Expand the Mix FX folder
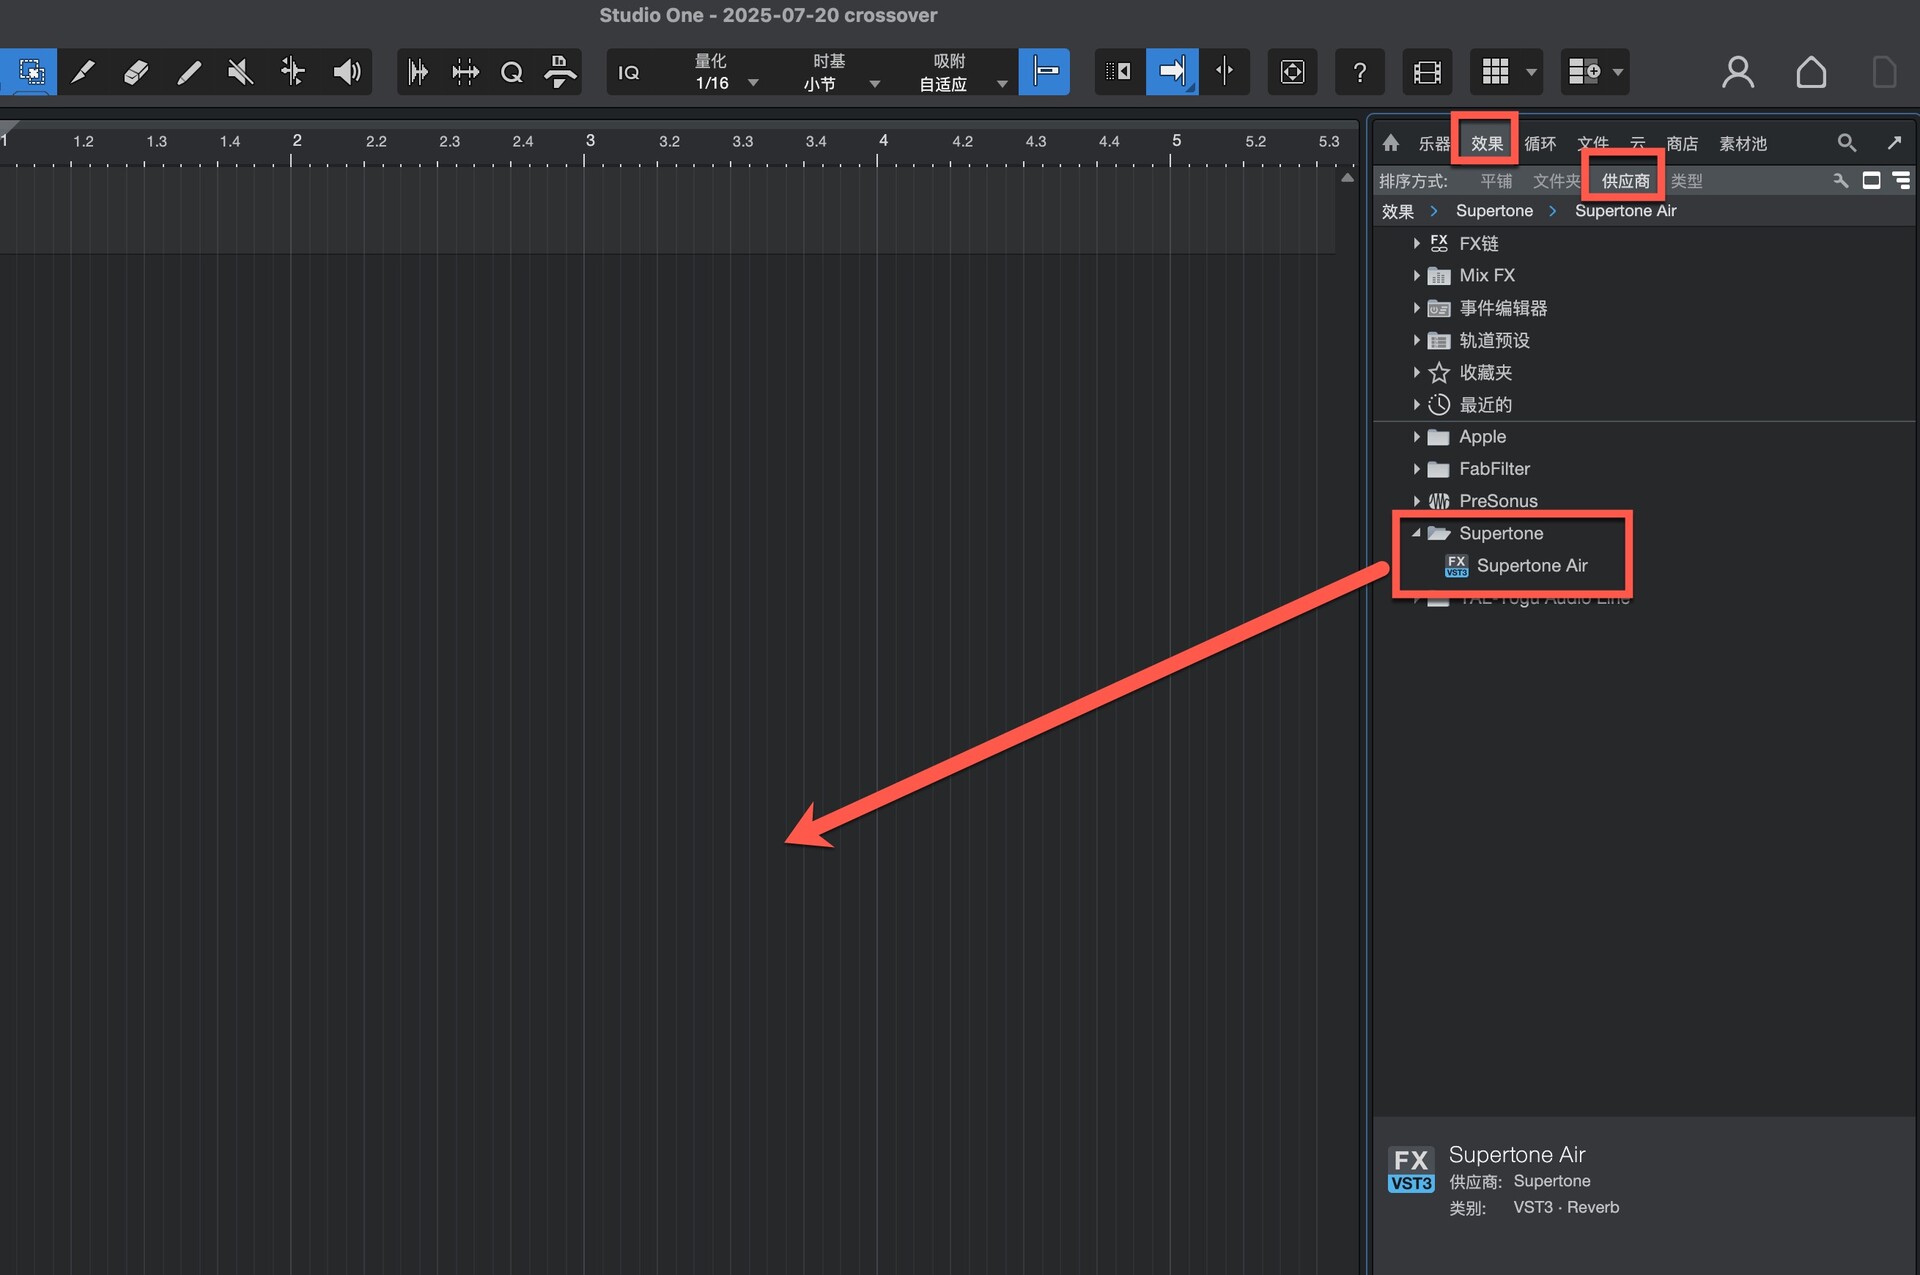1920x1275 pixels. [1416, 275]
